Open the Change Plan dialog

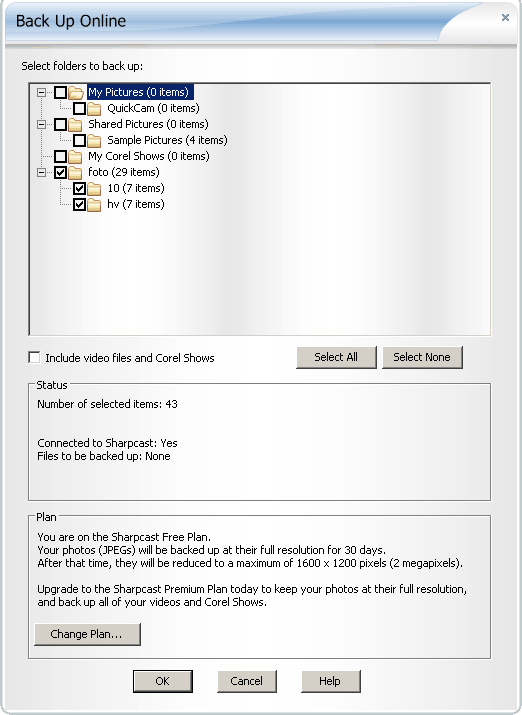tap(88, 634)
